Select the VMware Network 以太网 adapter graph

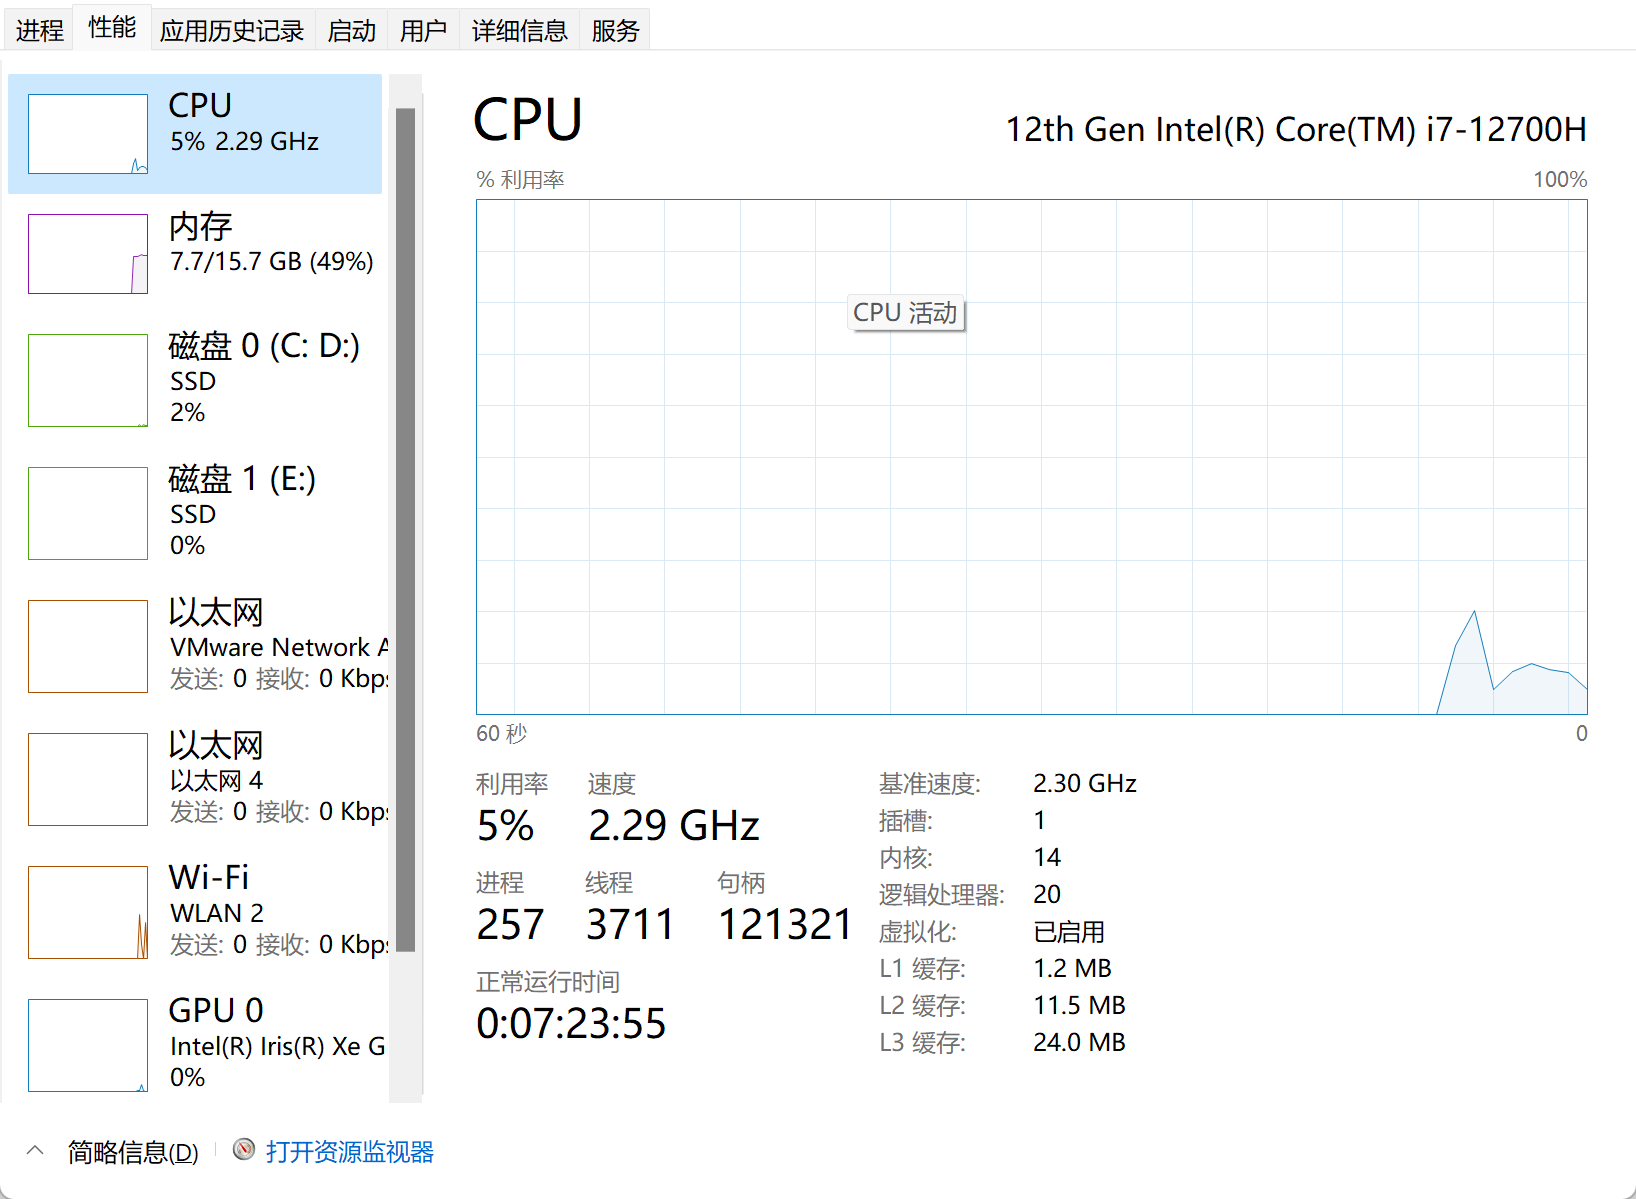88,646
